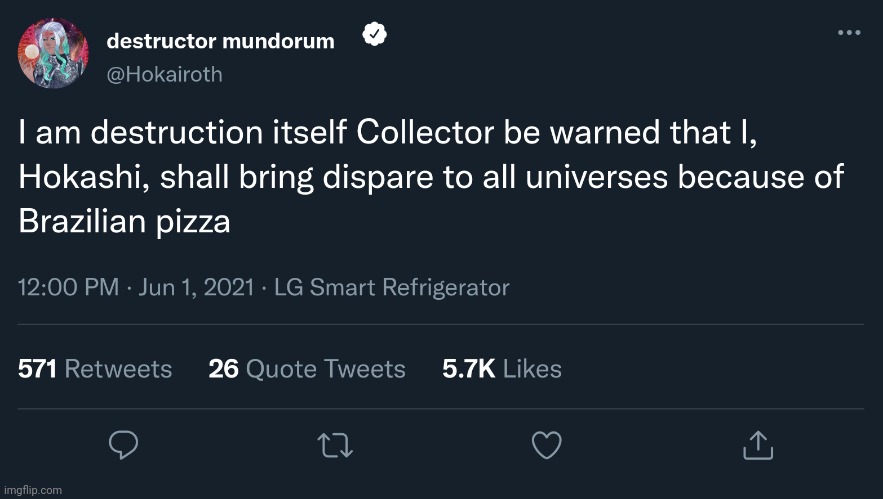Retweet using the arrows icon

pos(335,443)
